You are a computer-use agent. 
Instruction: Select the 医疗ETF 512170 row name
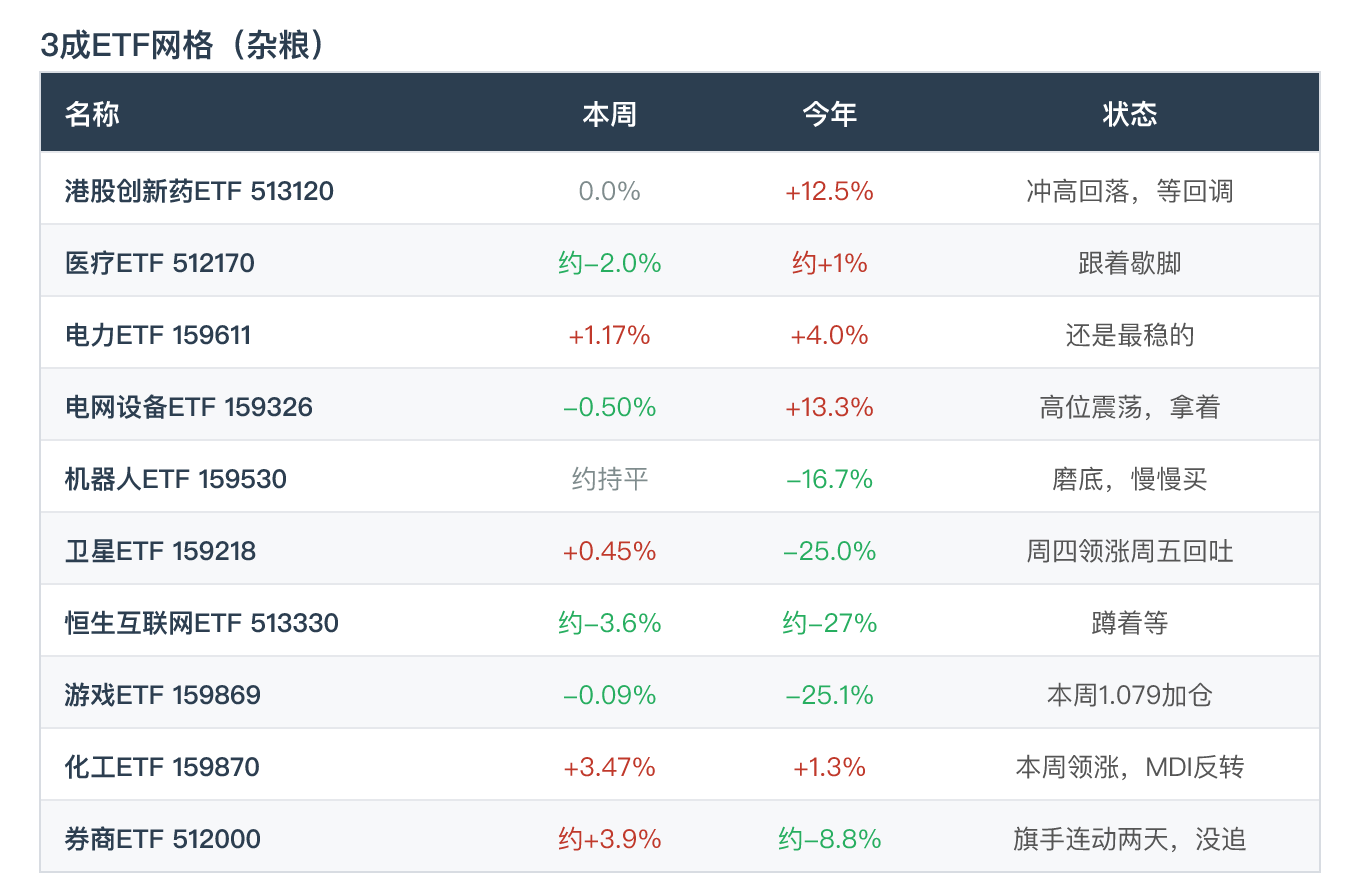[x=160, y=263]
